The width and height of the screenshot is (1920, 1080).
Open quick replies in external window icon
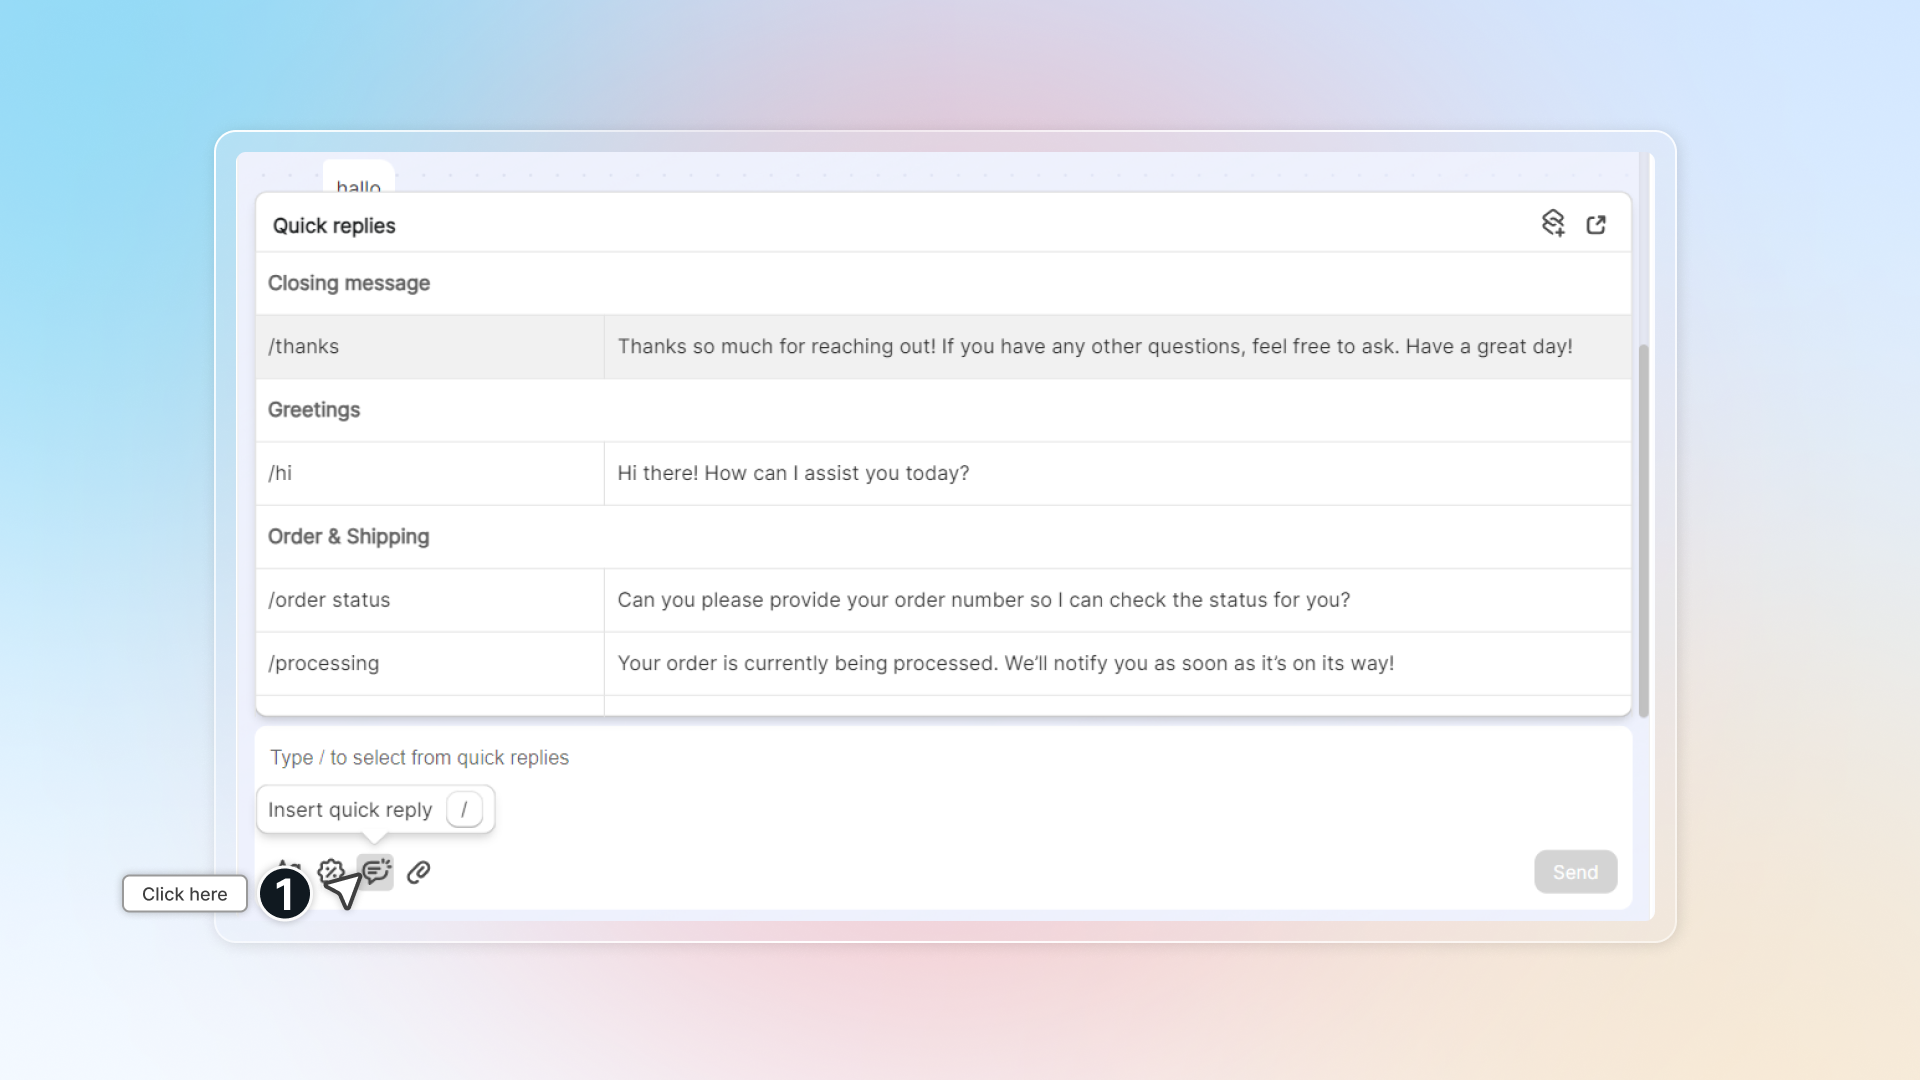point(1596,224)
